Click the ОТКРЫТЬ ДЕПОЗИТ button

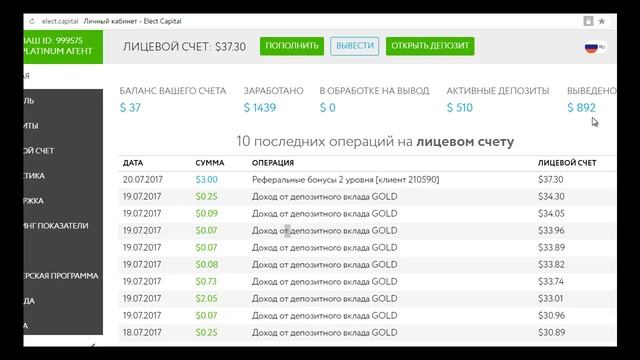pos(430,46)
